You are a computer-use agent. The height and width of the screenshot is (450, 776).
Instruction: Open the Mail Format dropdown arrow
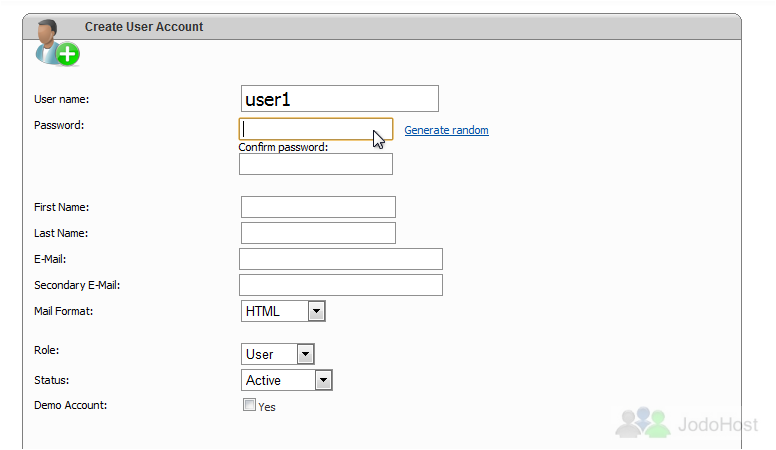coord(316,311)
